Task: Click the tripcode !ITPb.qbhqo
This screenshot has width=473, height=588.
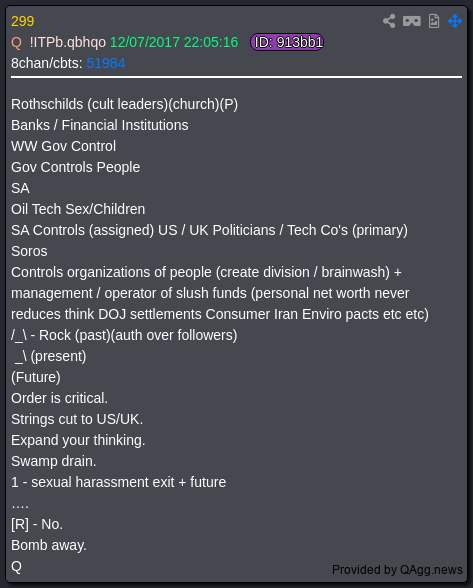Action: [68, 42]
